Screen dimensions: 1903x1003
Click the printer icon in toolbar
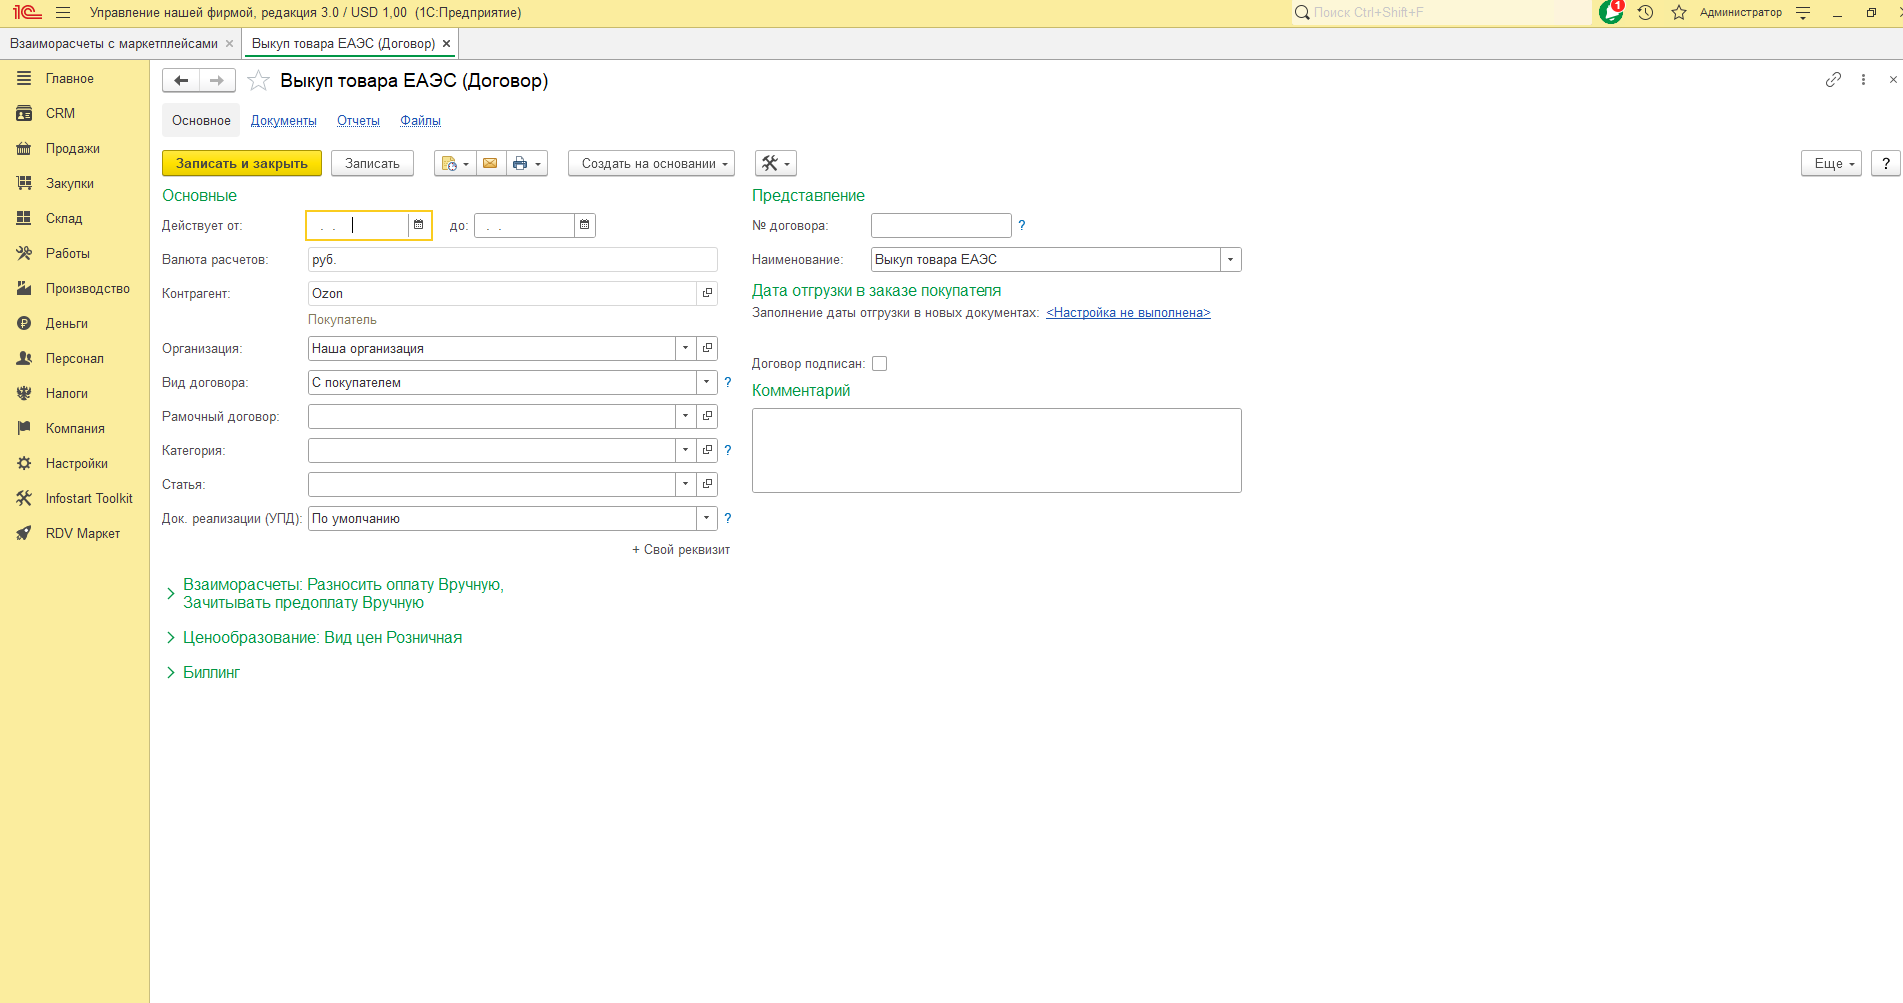tap(519, 163)
